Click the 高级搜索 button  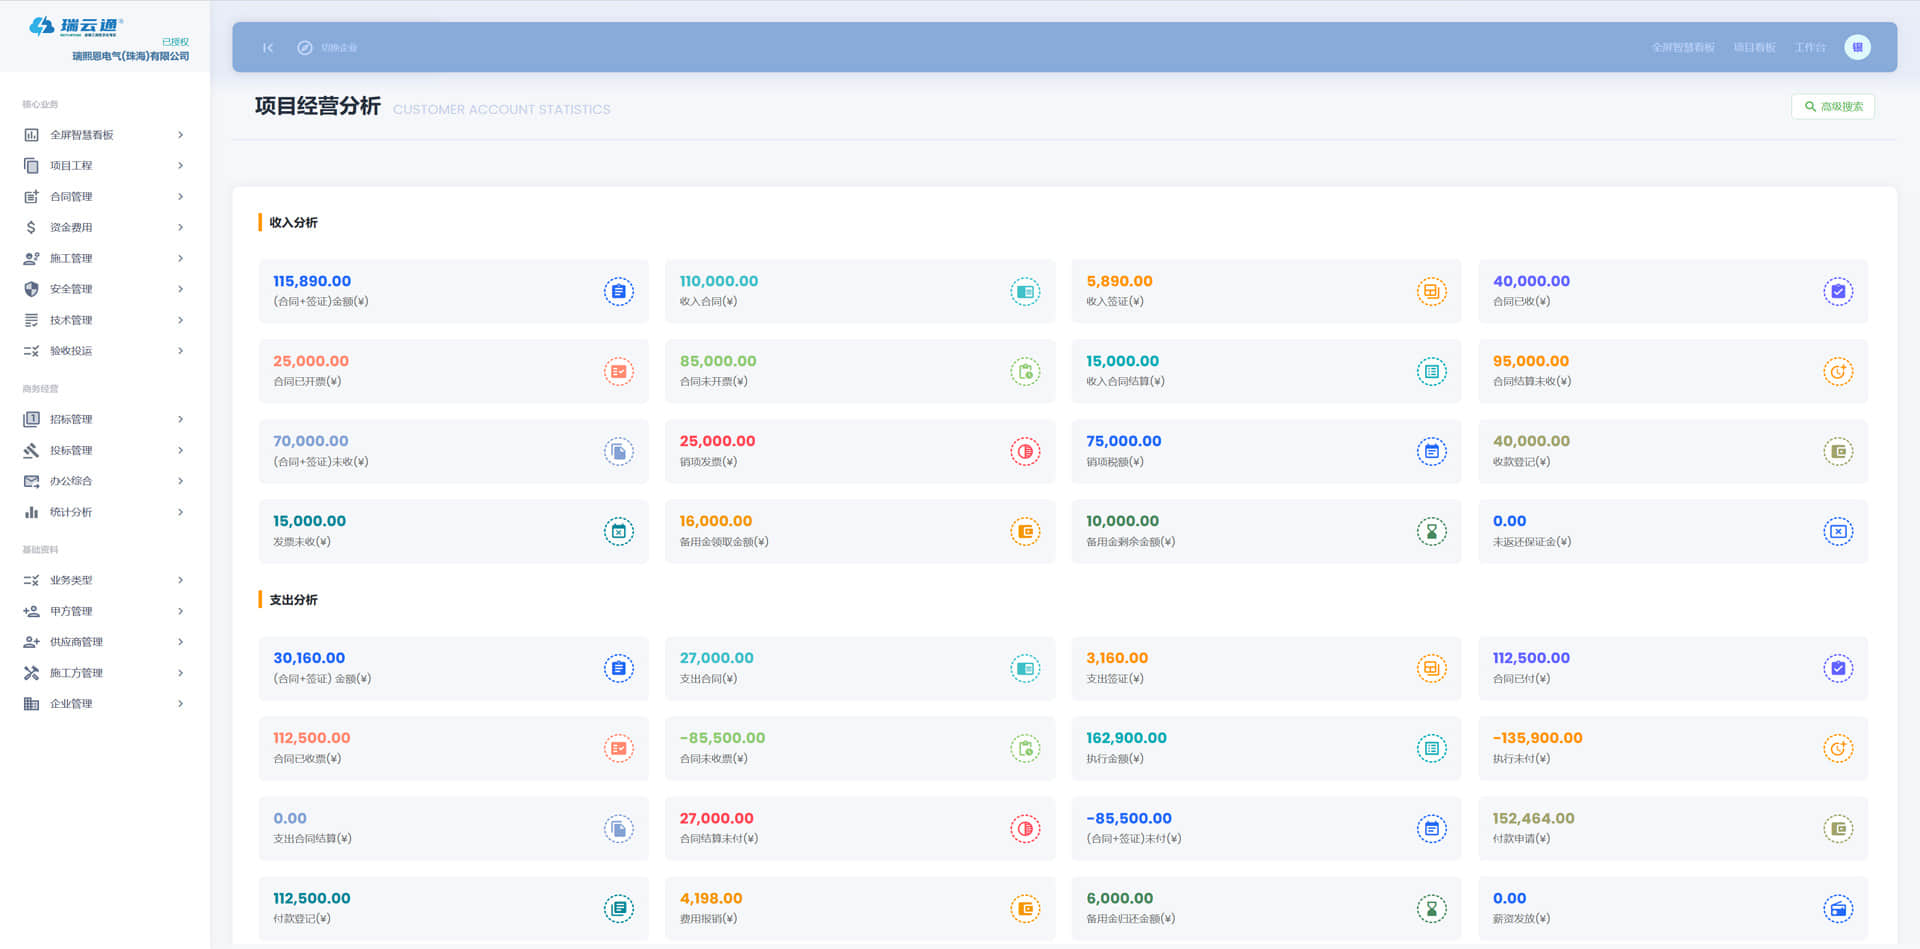(x=1833, y=107)
